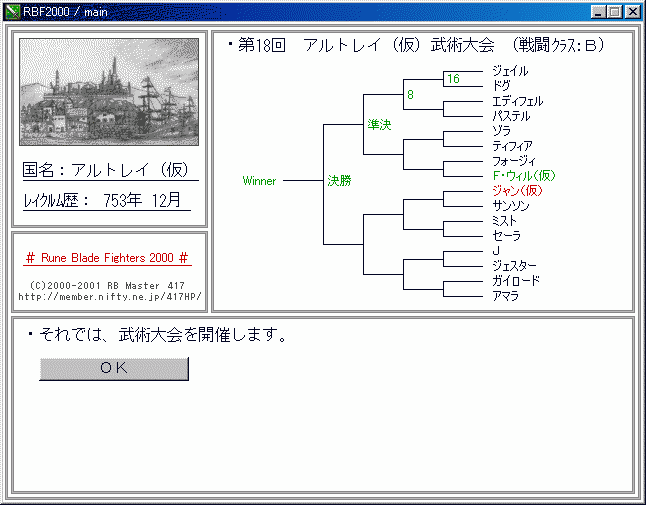Select the green F・ウィル(仮) bracket entry
Screen dimensions: 646x505
pyautogui.click(x=524, y=175)
